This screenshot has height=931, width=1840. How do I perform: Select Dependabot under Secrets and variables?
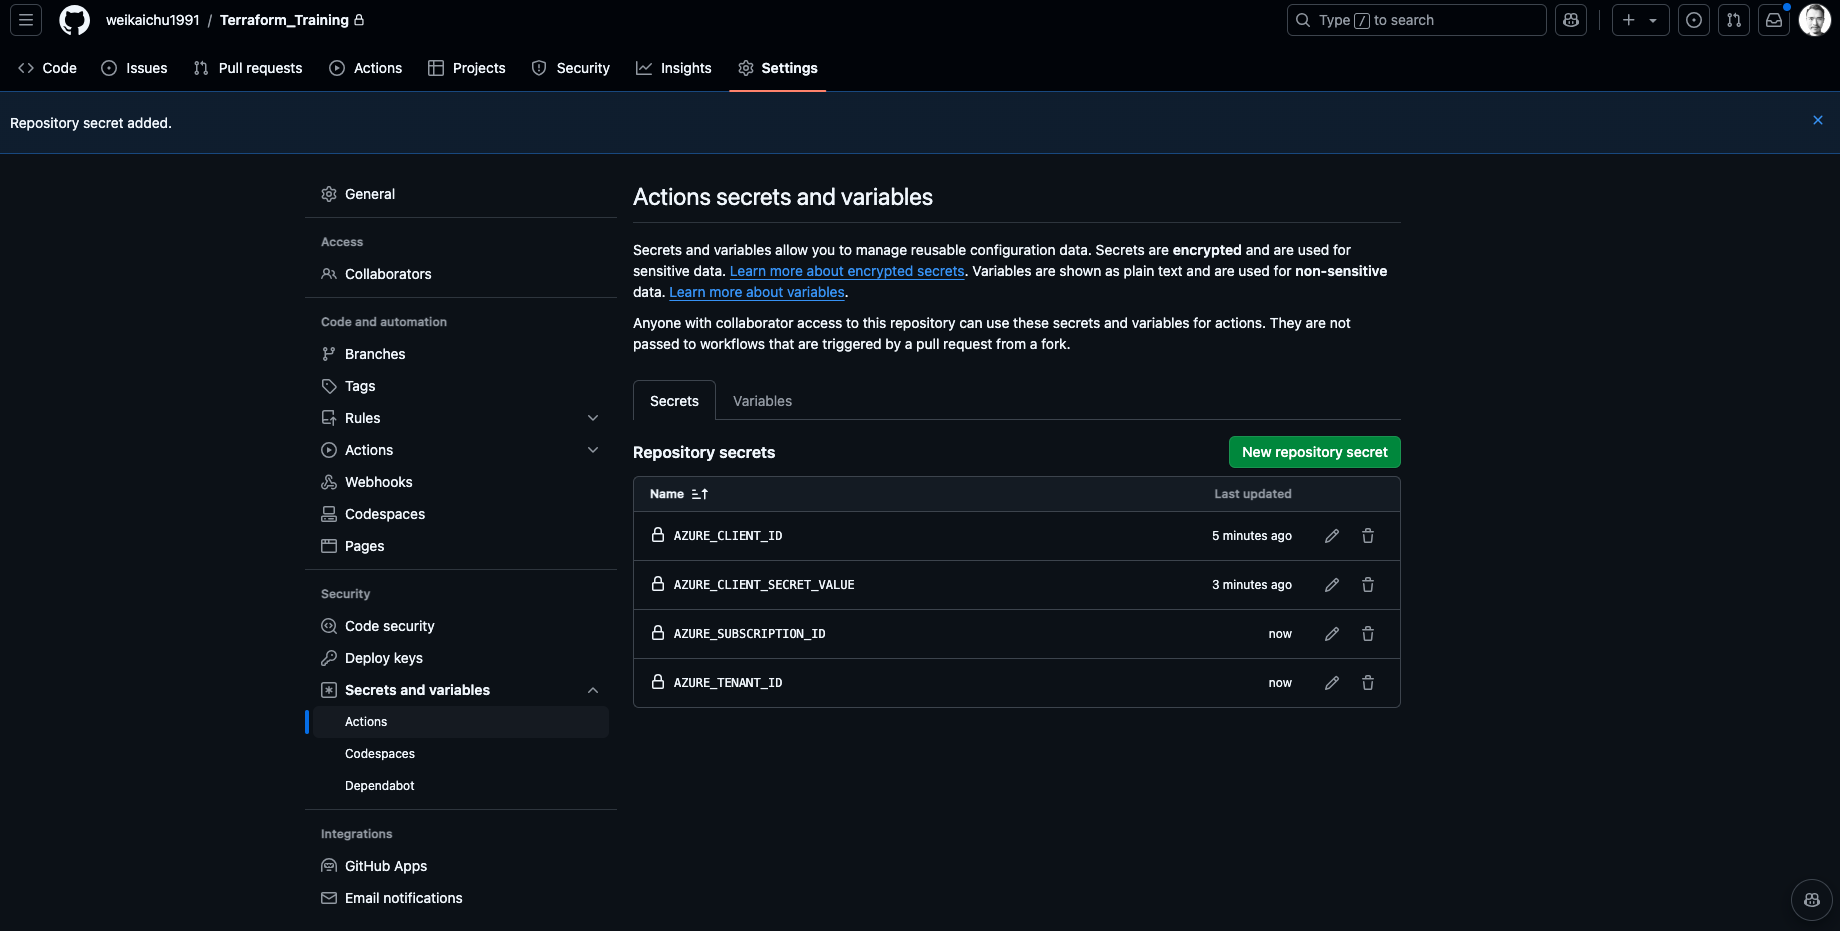pyautogui.click(x=461, y=786)
